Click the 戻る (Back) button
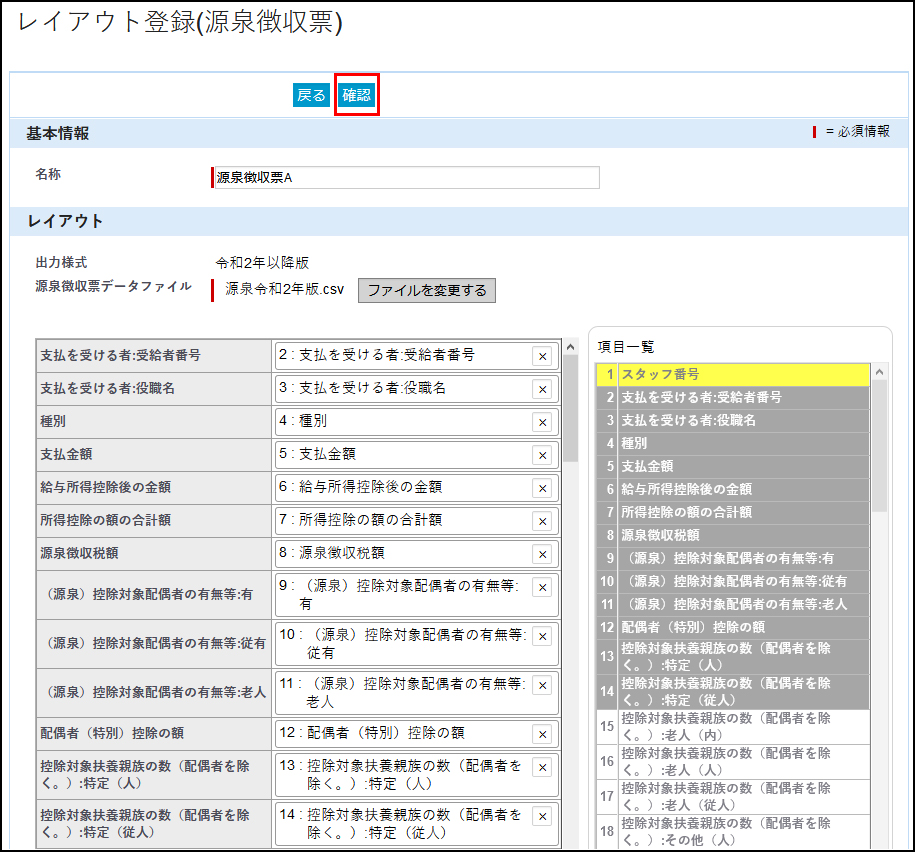 point(311,95)
